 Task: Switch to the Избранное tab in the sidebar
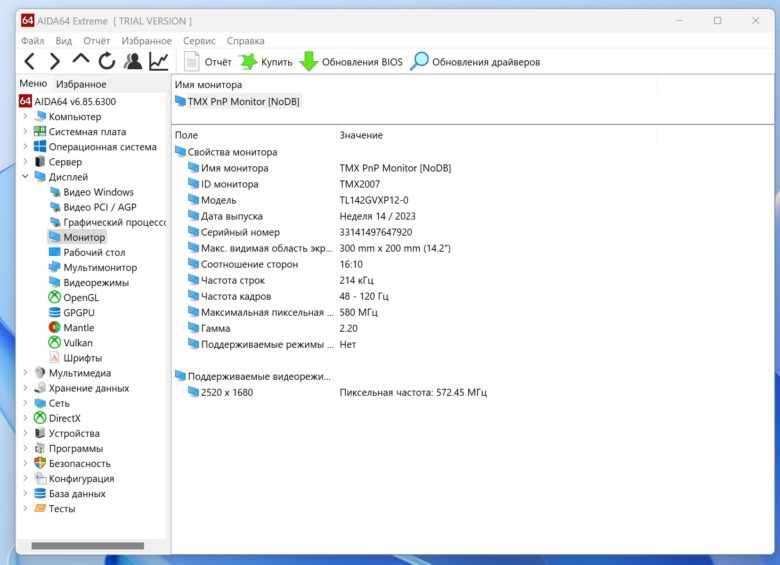tap(81, 84)
